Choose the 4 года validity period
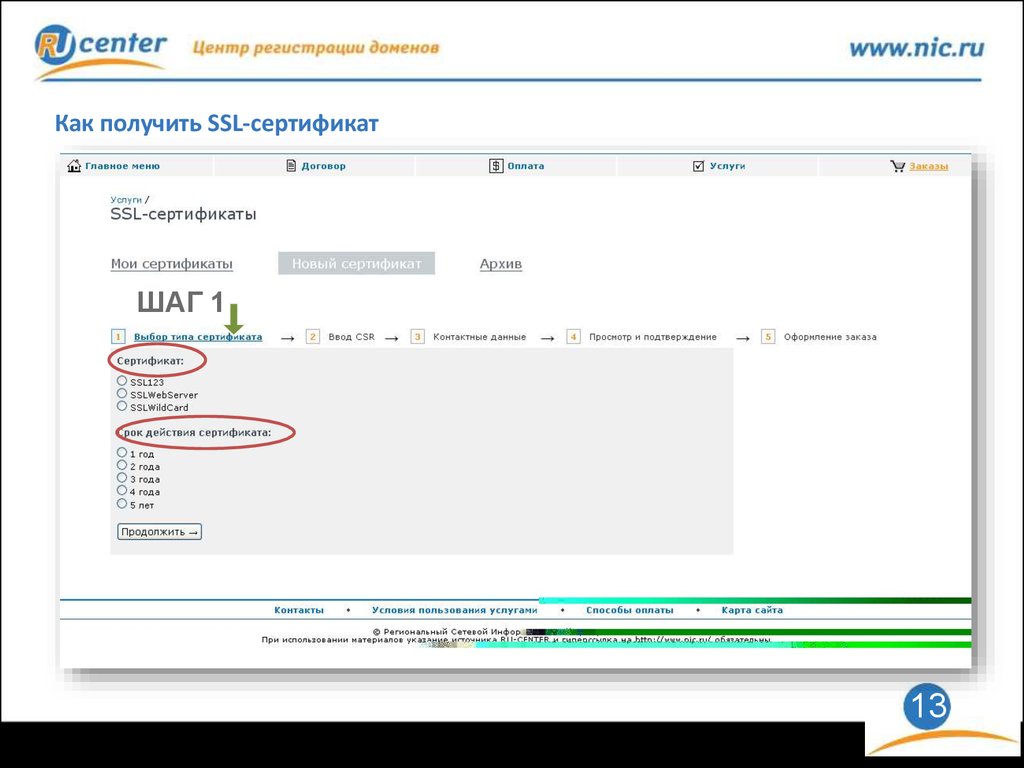The height and width of the screenshot is (768, 1024). 122,490
